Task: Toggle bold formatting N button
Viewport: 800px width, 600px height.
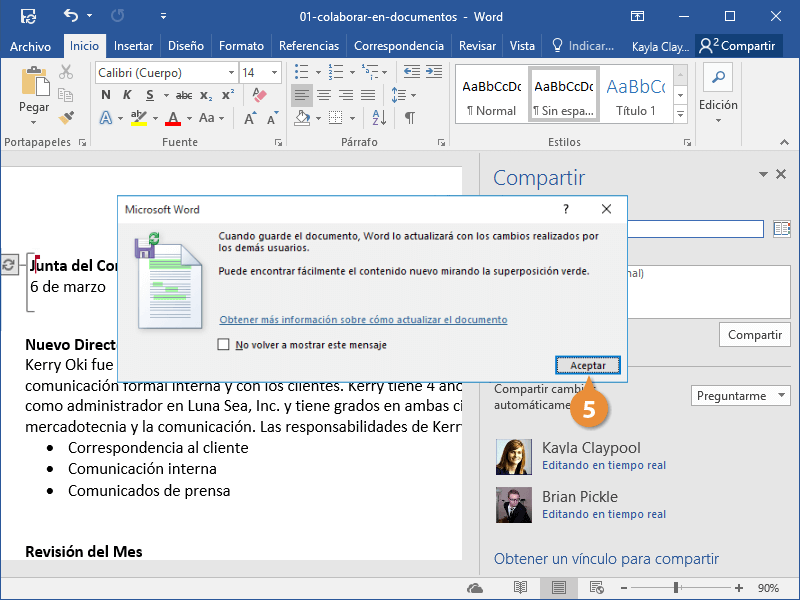Action: tap(106, 95)
